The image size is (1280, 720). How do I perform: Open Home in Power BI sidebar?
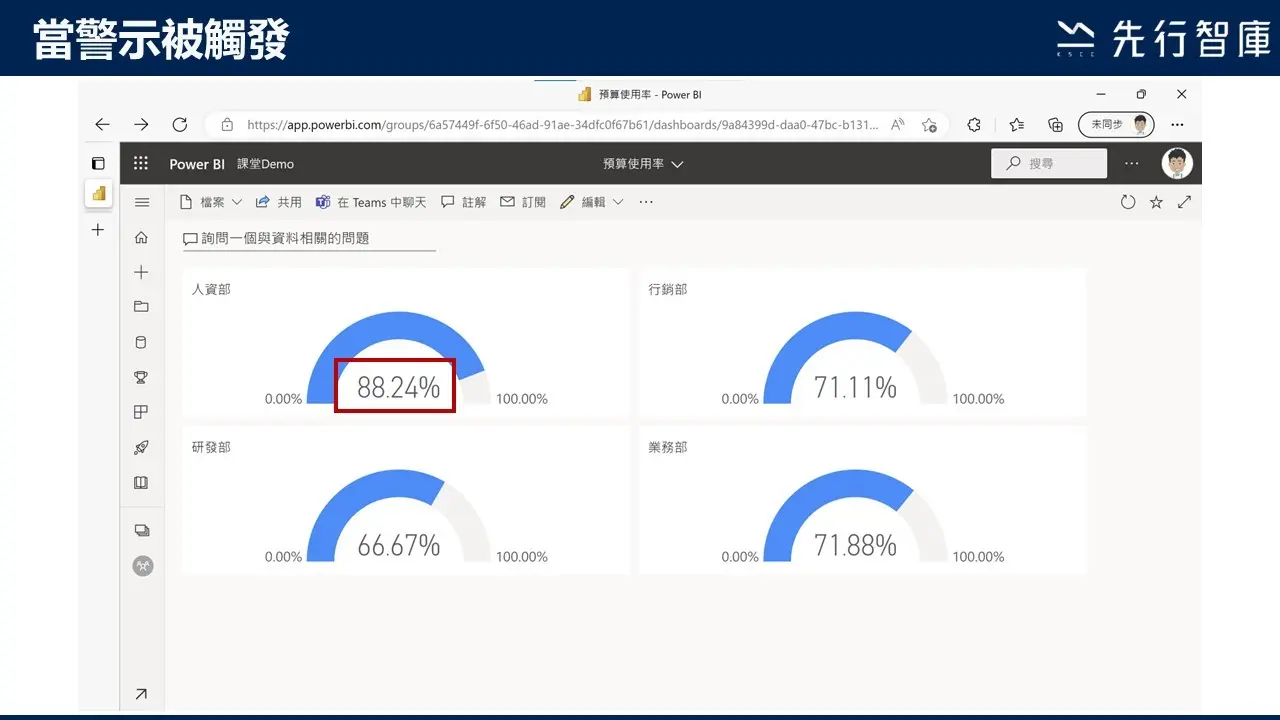click(141, 237)
